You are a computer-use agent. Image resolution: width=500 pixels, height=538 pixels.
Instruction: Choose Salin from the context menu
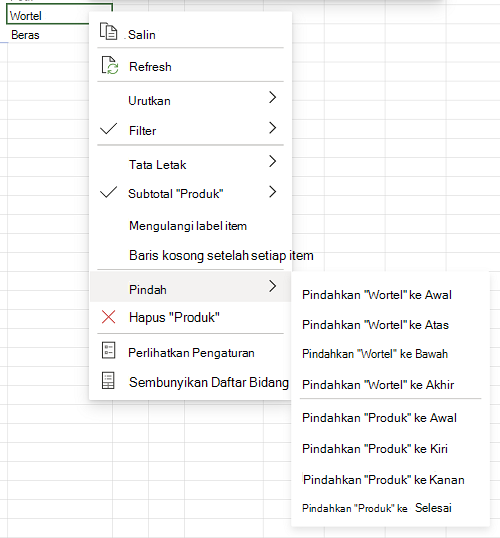(190, 33)
